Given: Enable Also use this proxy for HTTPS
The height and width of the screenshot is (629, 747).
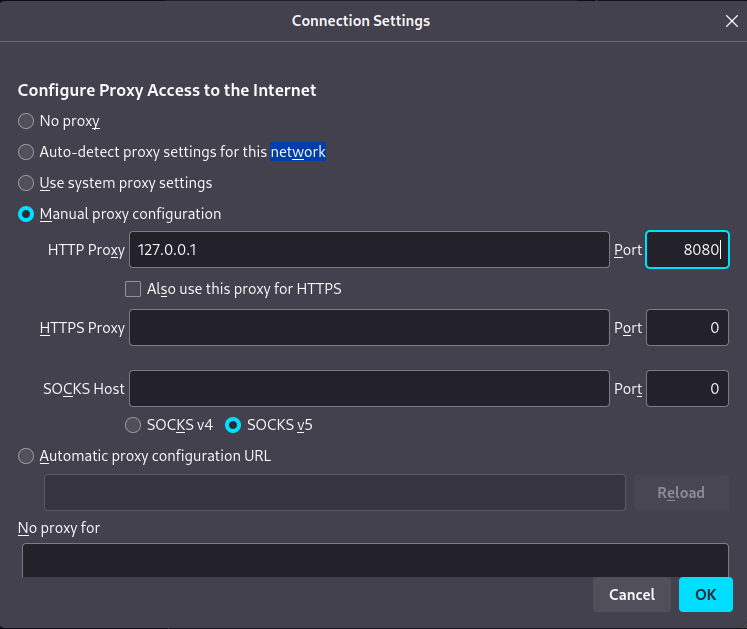Looking at the screenshot, I should coord(133,289).
